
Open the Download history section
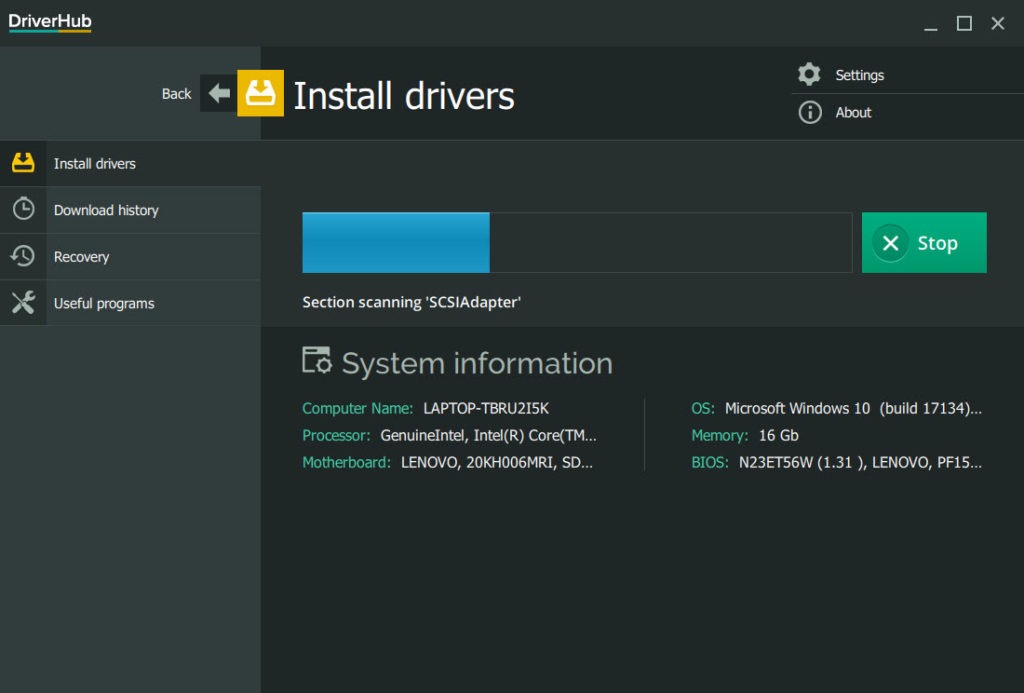131,210
